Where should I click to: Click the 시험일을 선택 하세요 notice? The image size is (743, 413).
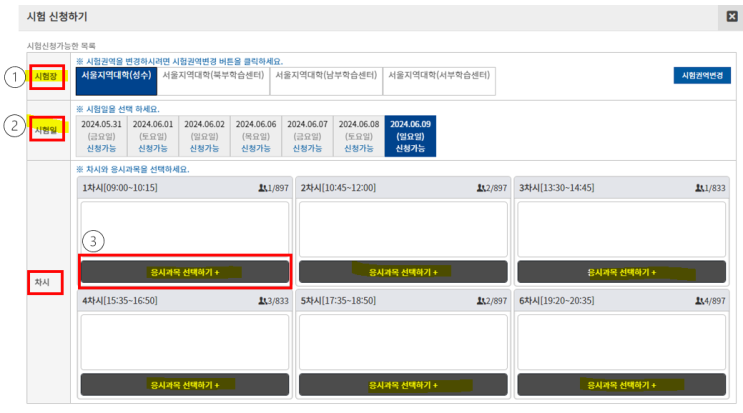point(118,109)
